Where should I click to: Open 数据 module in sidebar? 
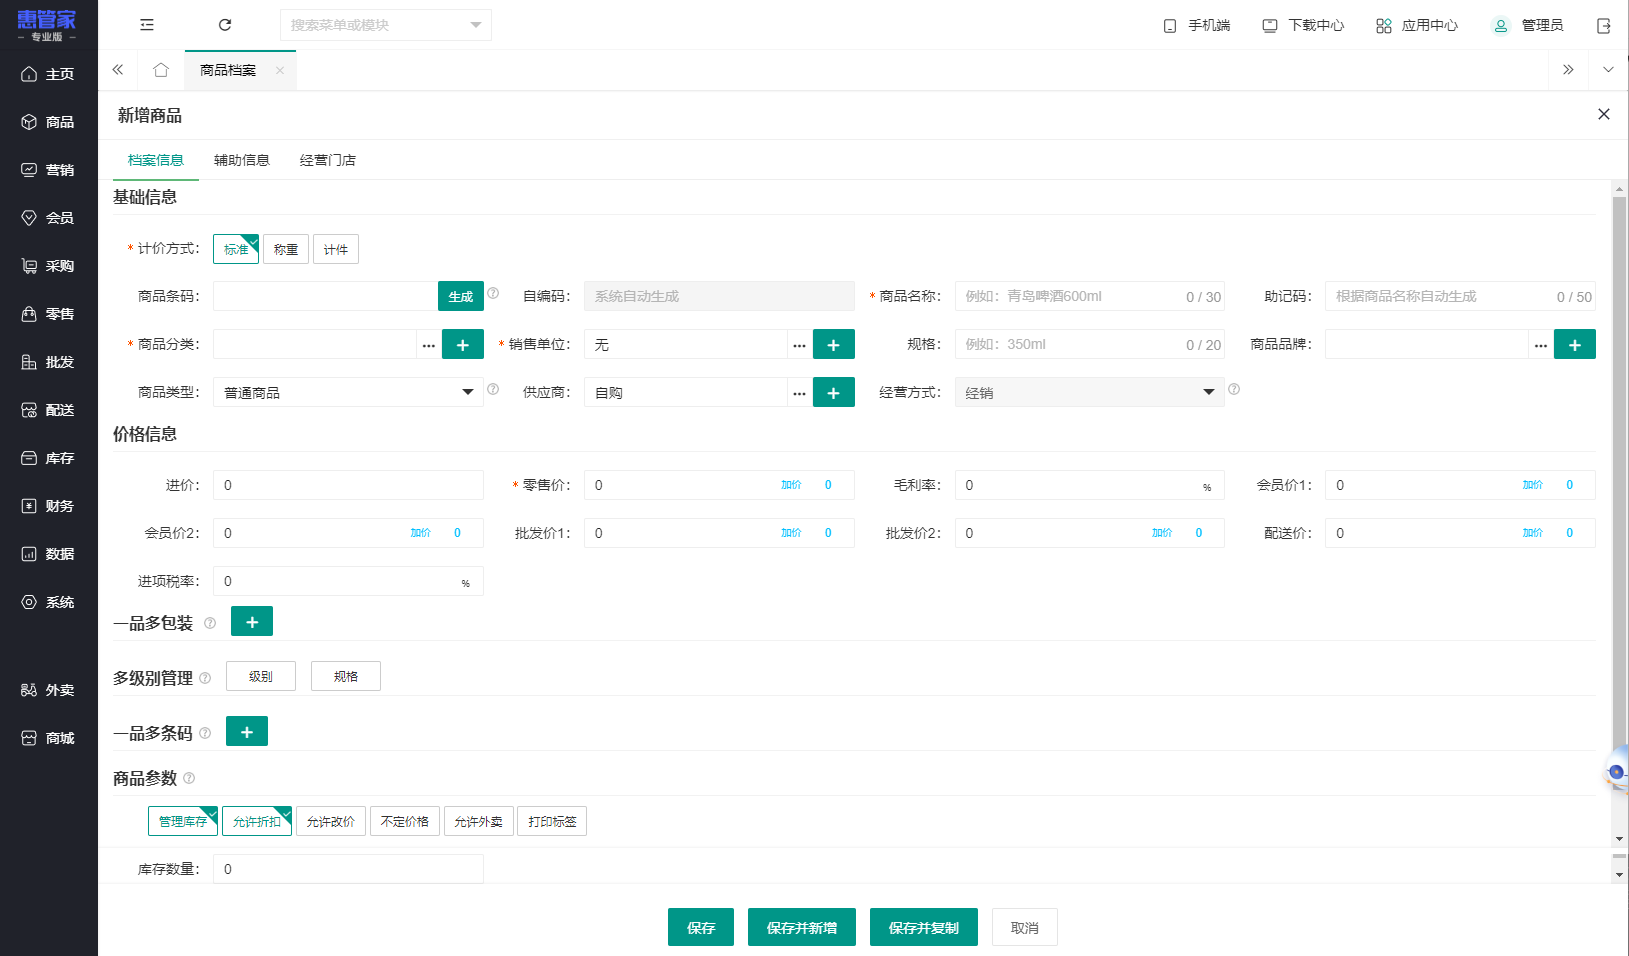pyautogui.click(x=48, y=554)
